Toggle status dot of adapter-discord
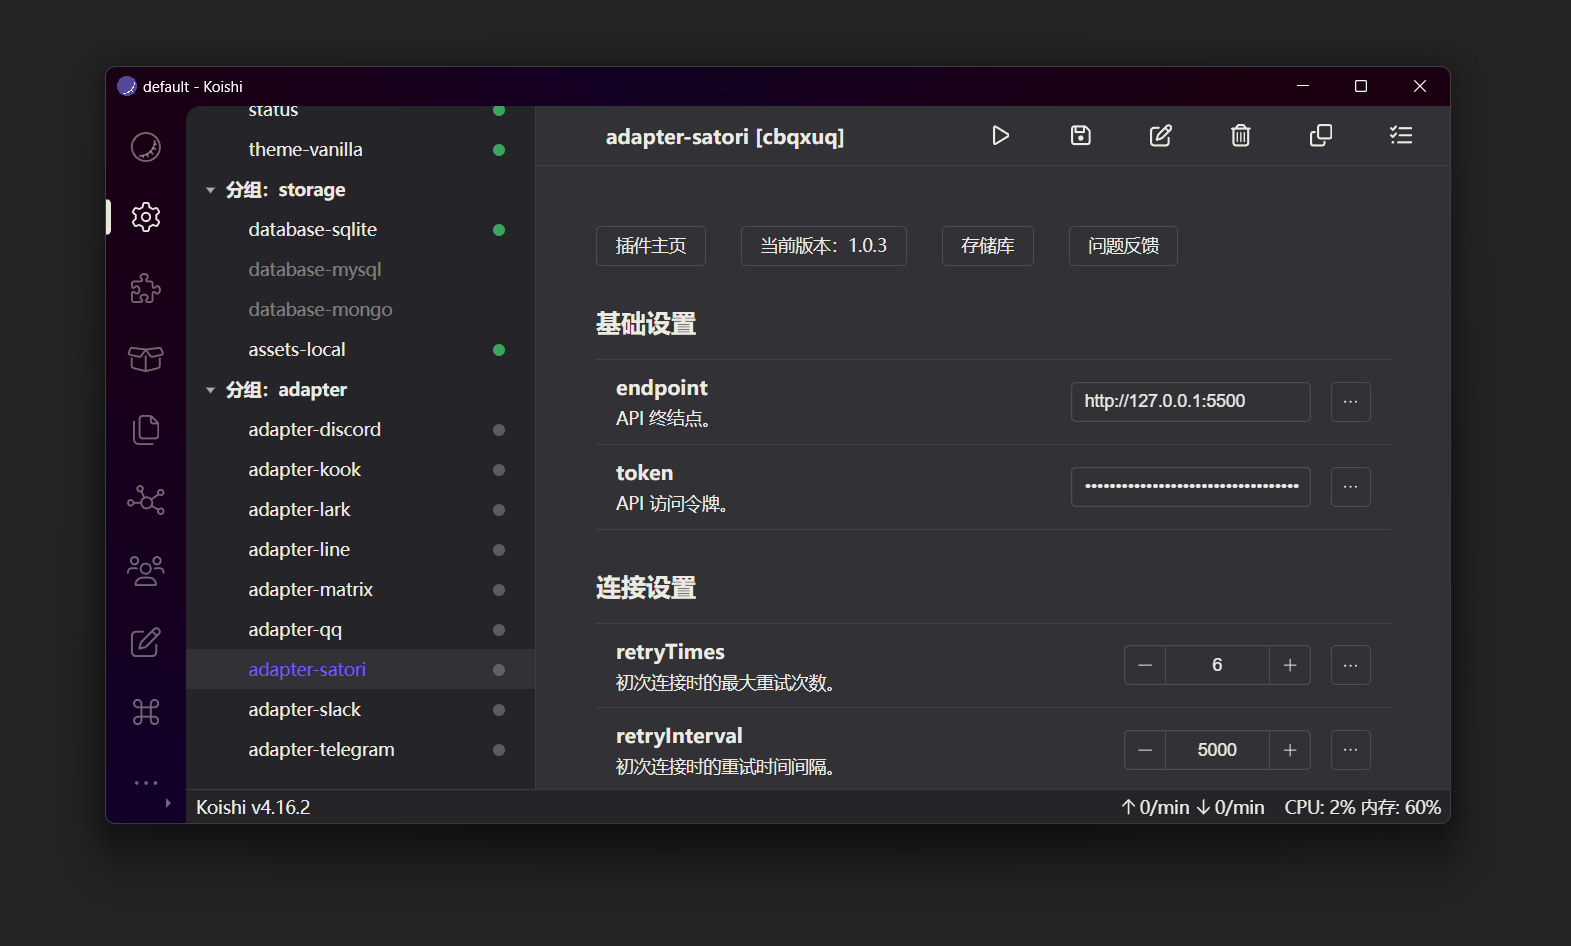 (x=499, y=430)
